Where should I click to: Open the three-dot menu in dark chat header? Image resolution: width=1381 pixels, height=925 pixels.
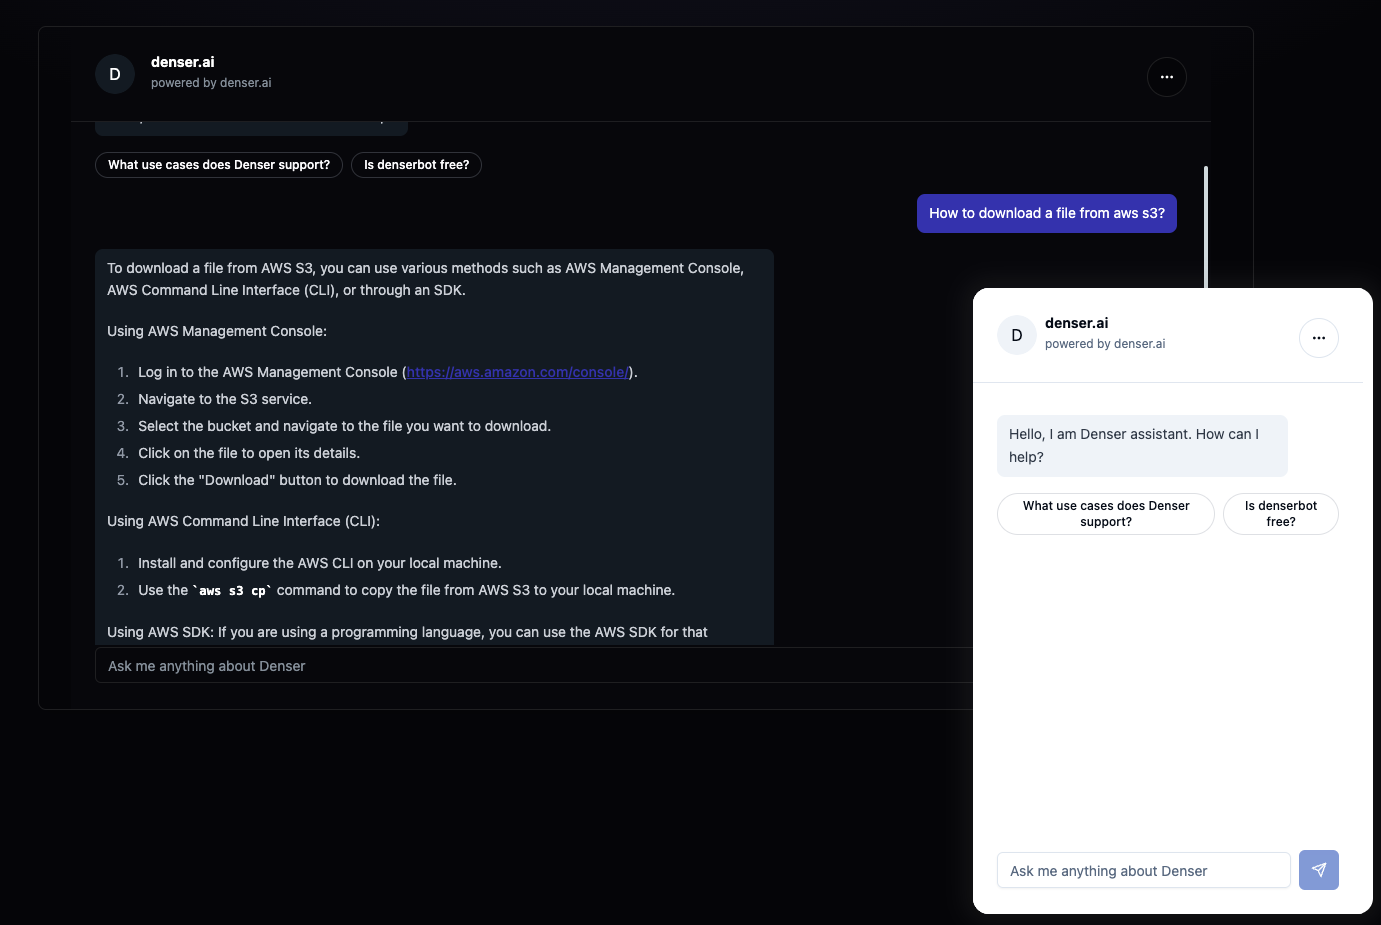(x=1166, y=76)
